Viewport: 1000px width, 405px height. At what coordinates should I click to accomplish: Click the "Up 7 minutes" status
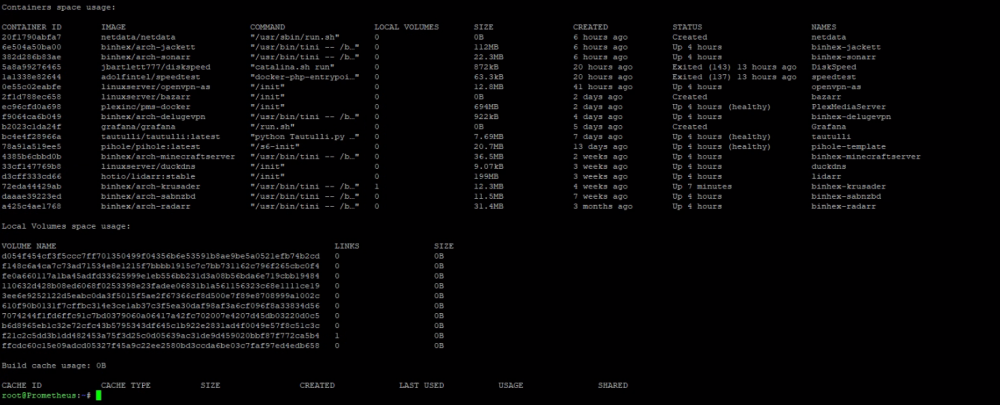(x=702, y=186)
